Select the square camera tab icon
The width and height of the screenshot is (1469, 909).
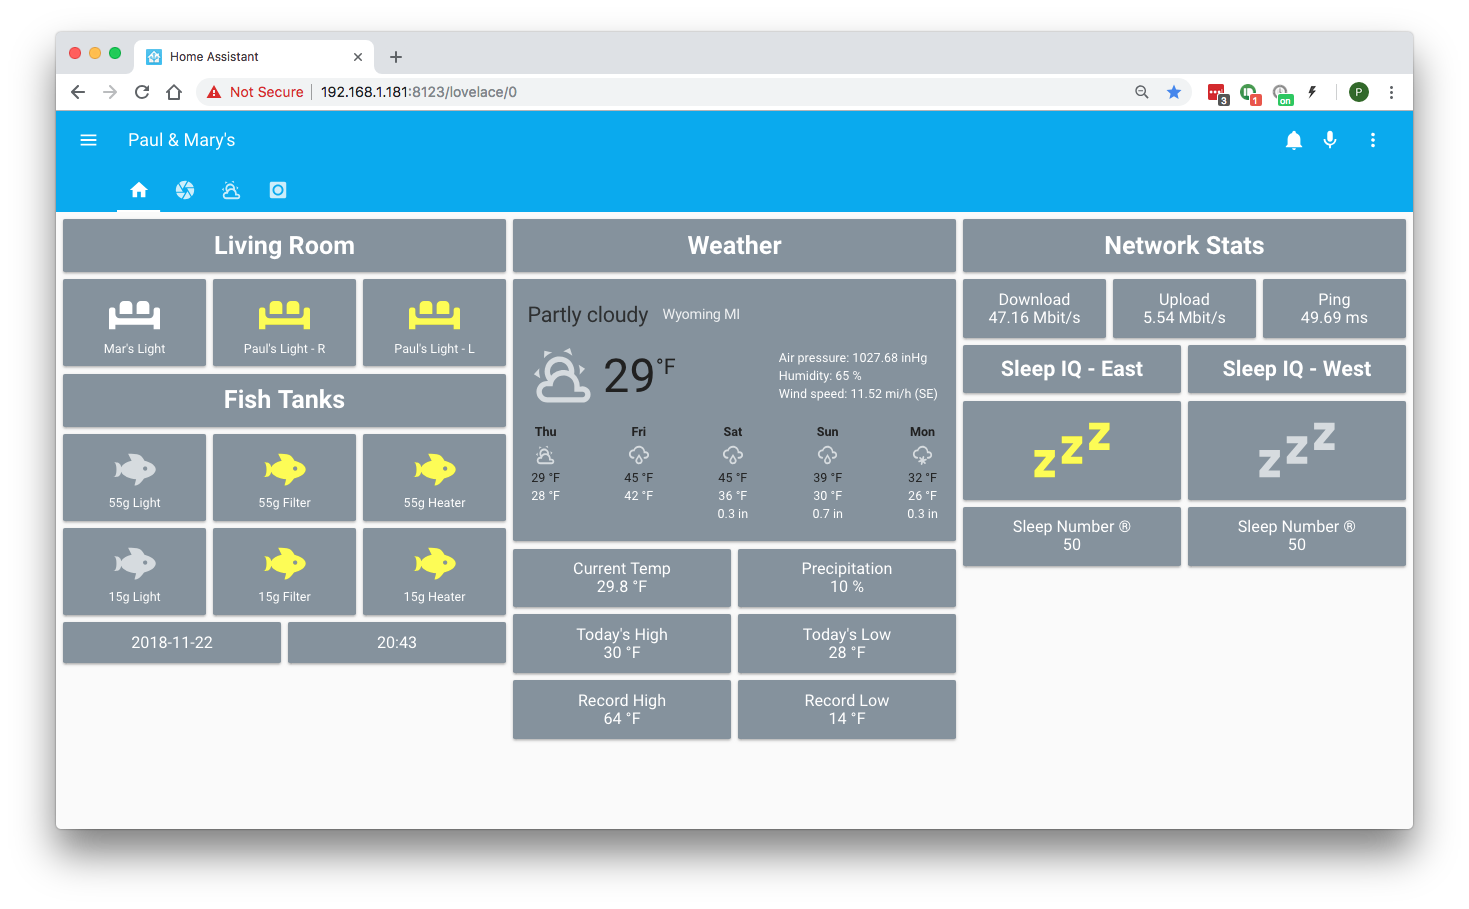point(277,190)
